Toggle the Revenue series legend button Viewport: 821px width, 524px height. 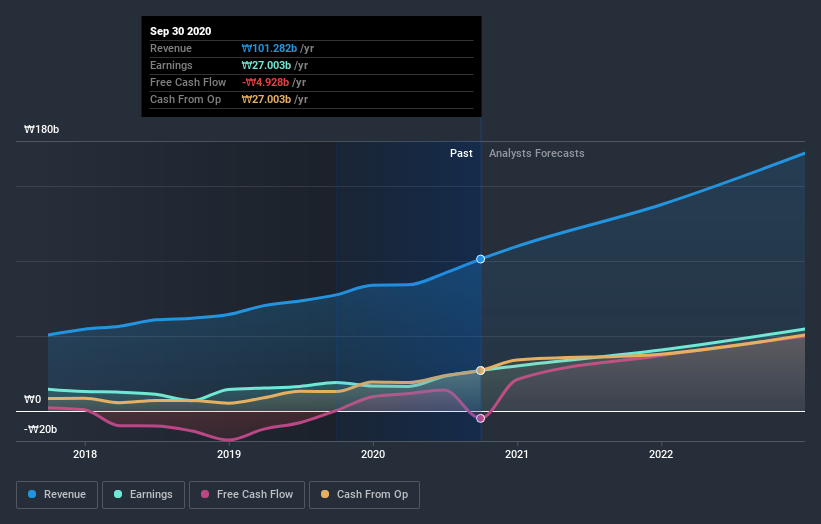click(57, 495)
